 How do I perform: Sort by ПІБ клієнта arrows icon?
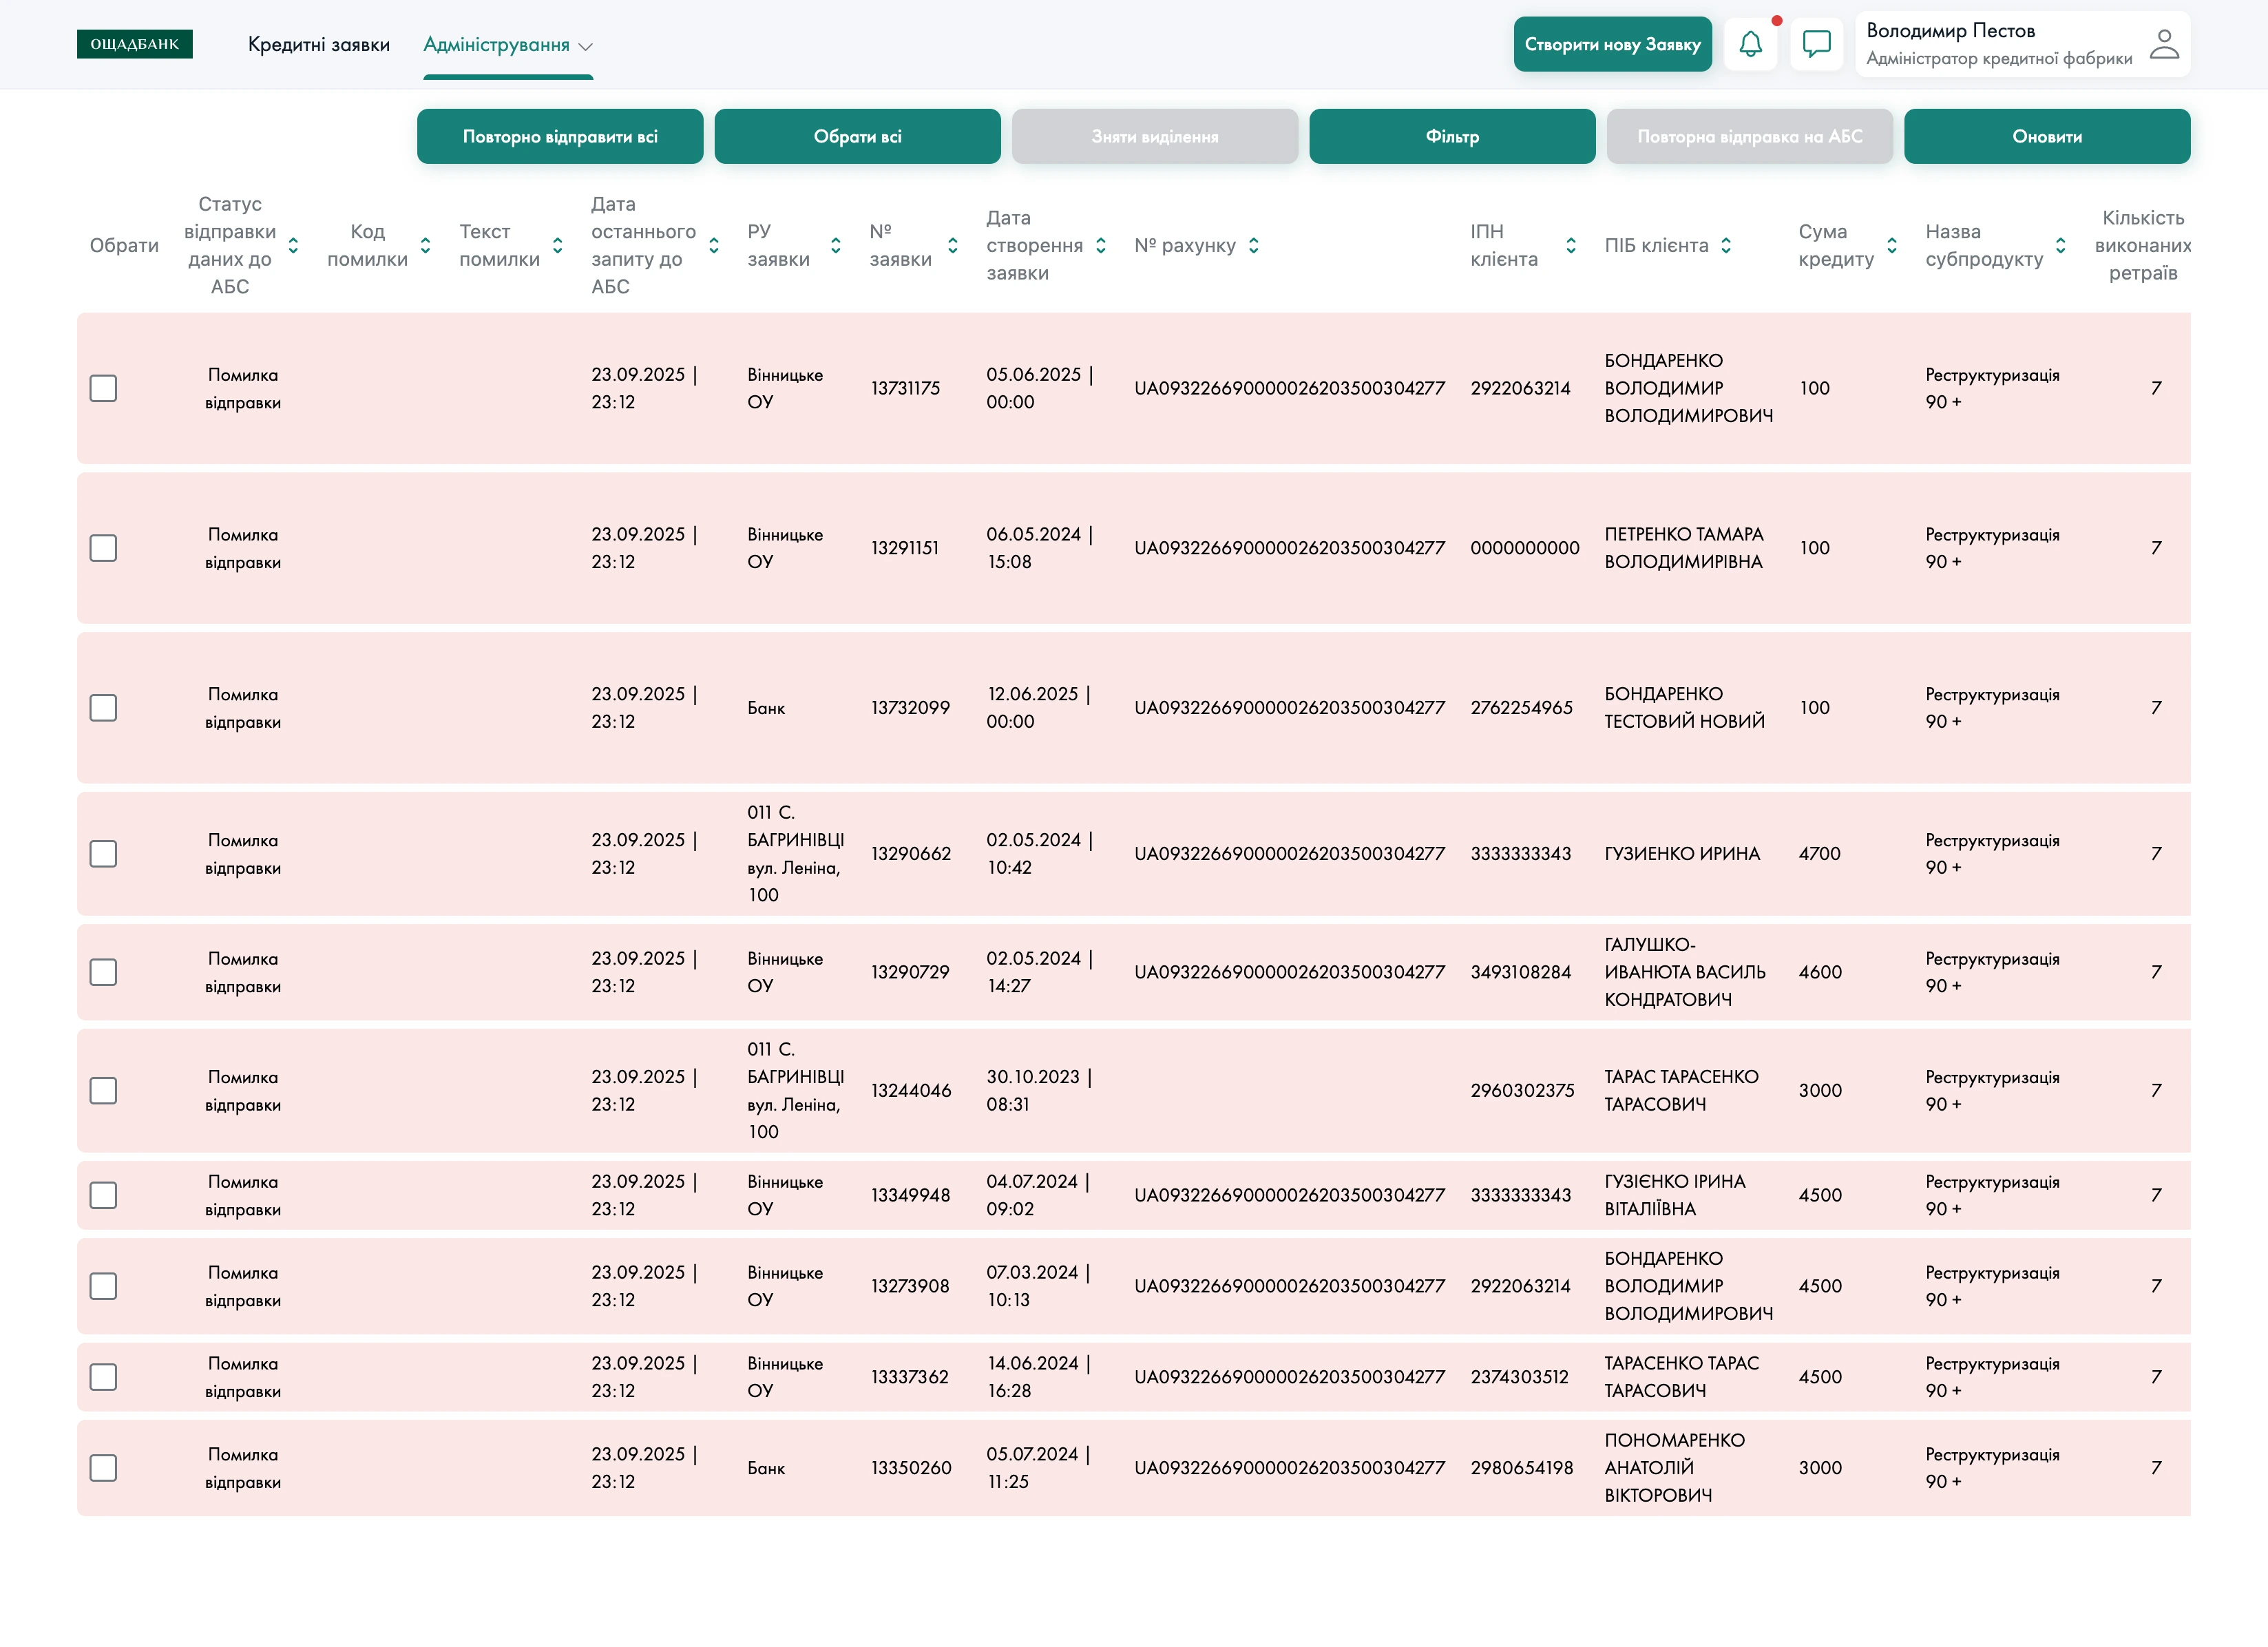click(1726, 245)
